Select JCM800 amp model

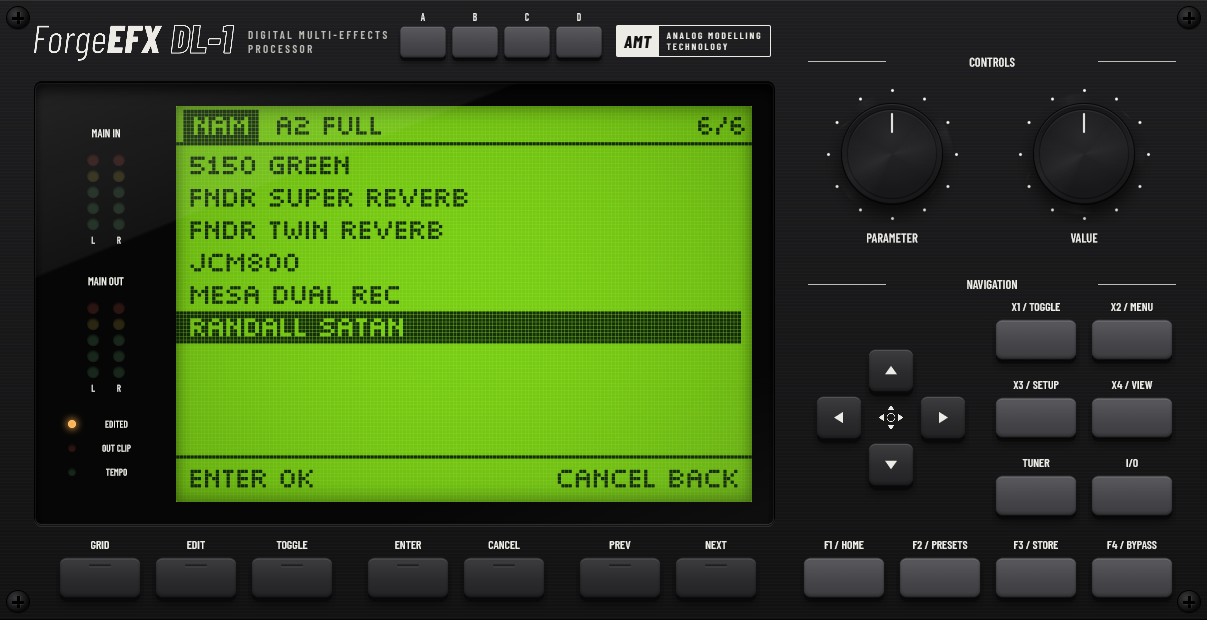tap(459, 263)
